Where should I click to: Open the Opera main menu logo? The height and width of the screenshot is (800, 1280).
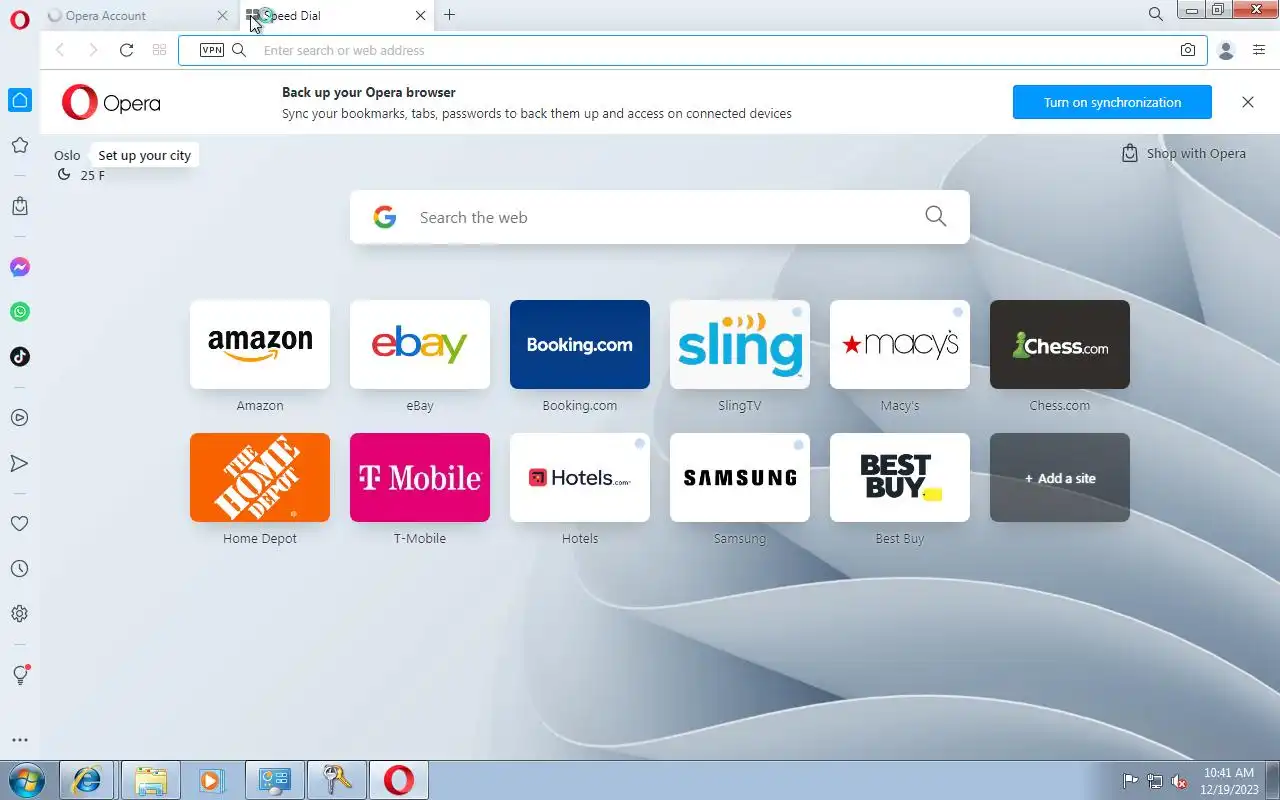pos(20,19)
